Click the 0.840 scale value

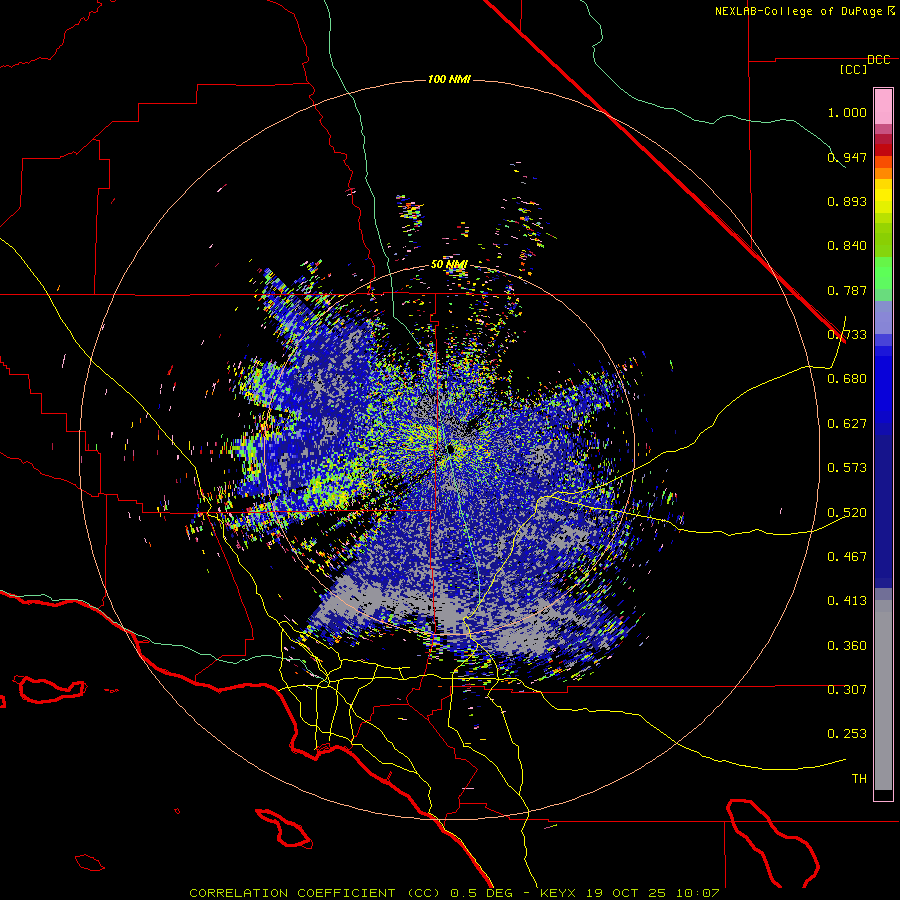[x=847, y=246]
